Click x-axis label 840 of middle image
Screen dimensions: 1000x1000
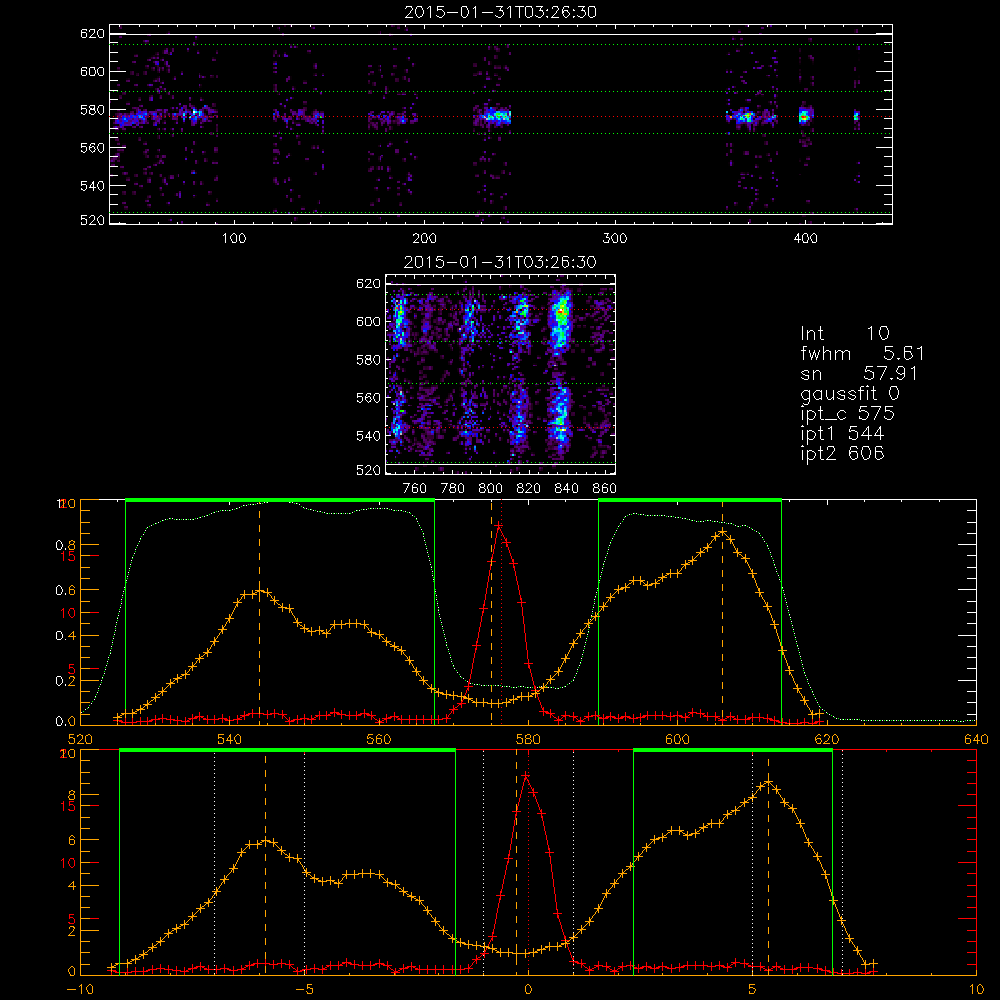[566, 489]
